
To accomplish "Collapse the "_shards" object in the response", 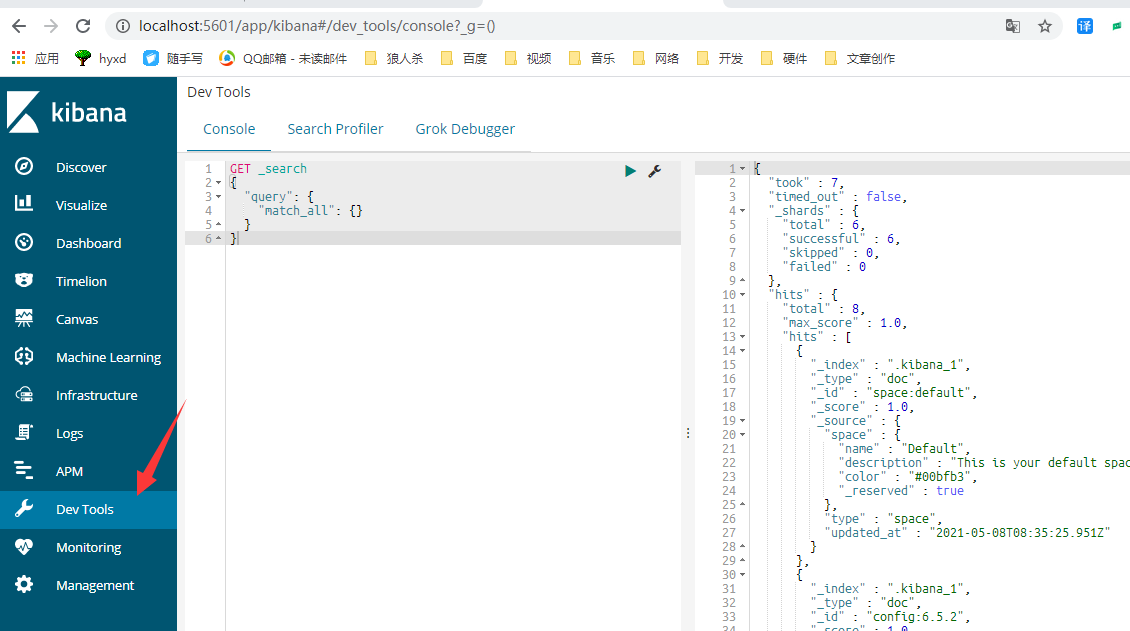I will (743, 211).
